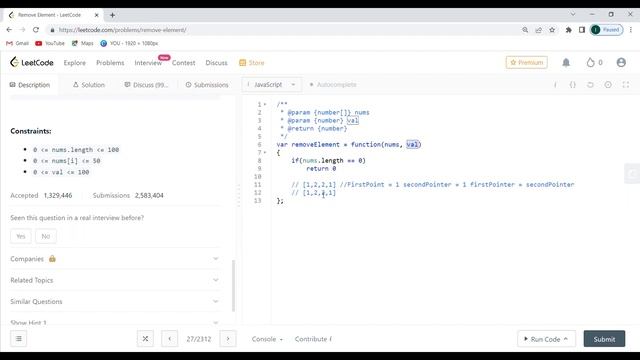Click the browser forward arrow
The height and width of the screenshot is (360, 640).
(22, 30)
